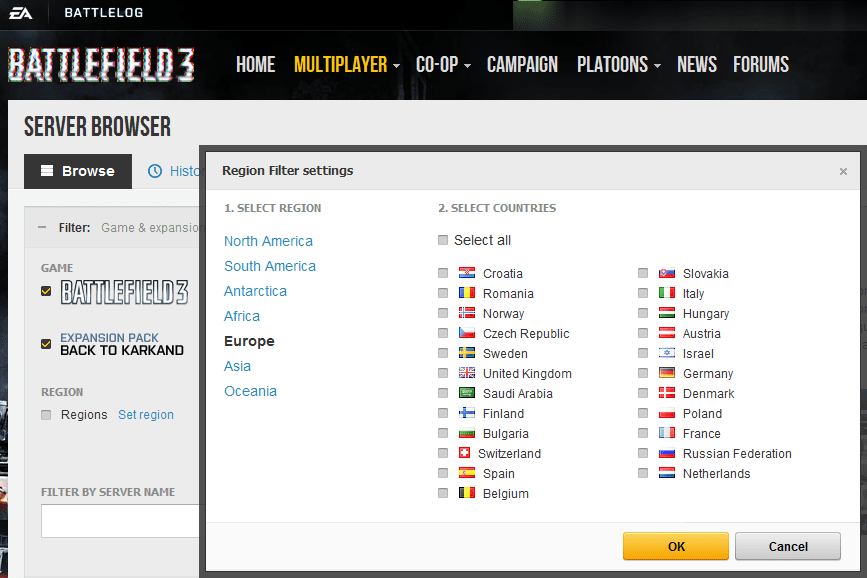Tick the France checkbox

[x=643, y=433]
